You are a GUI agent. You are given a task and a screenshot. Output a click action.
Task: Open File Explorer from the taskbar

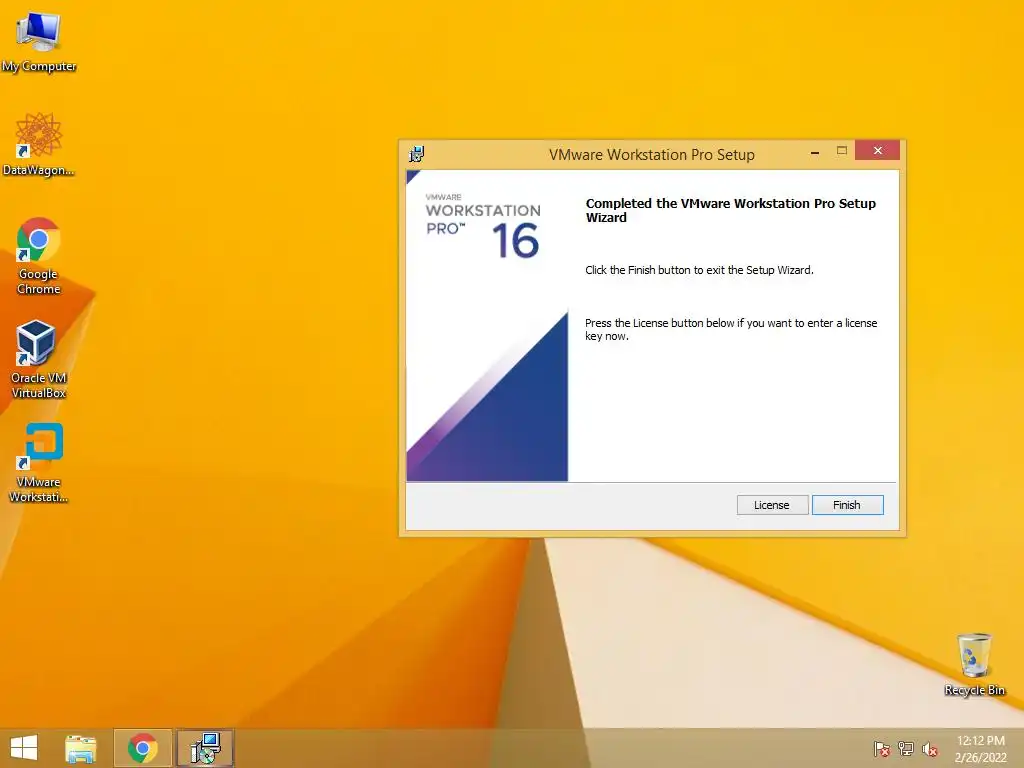pos(81,748)
